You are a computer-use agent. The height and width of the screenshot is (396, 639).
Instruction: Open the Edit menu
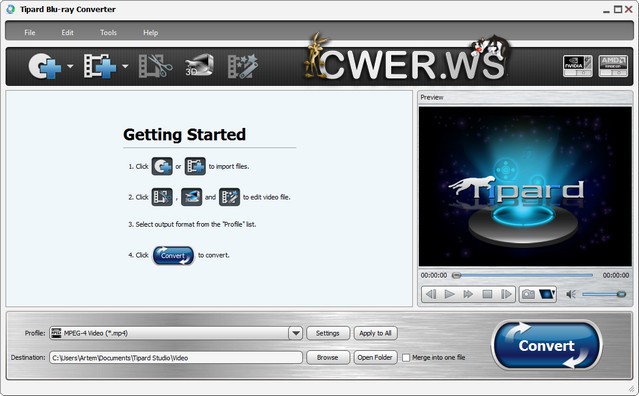pyautogui.click(x=68, y=33)
